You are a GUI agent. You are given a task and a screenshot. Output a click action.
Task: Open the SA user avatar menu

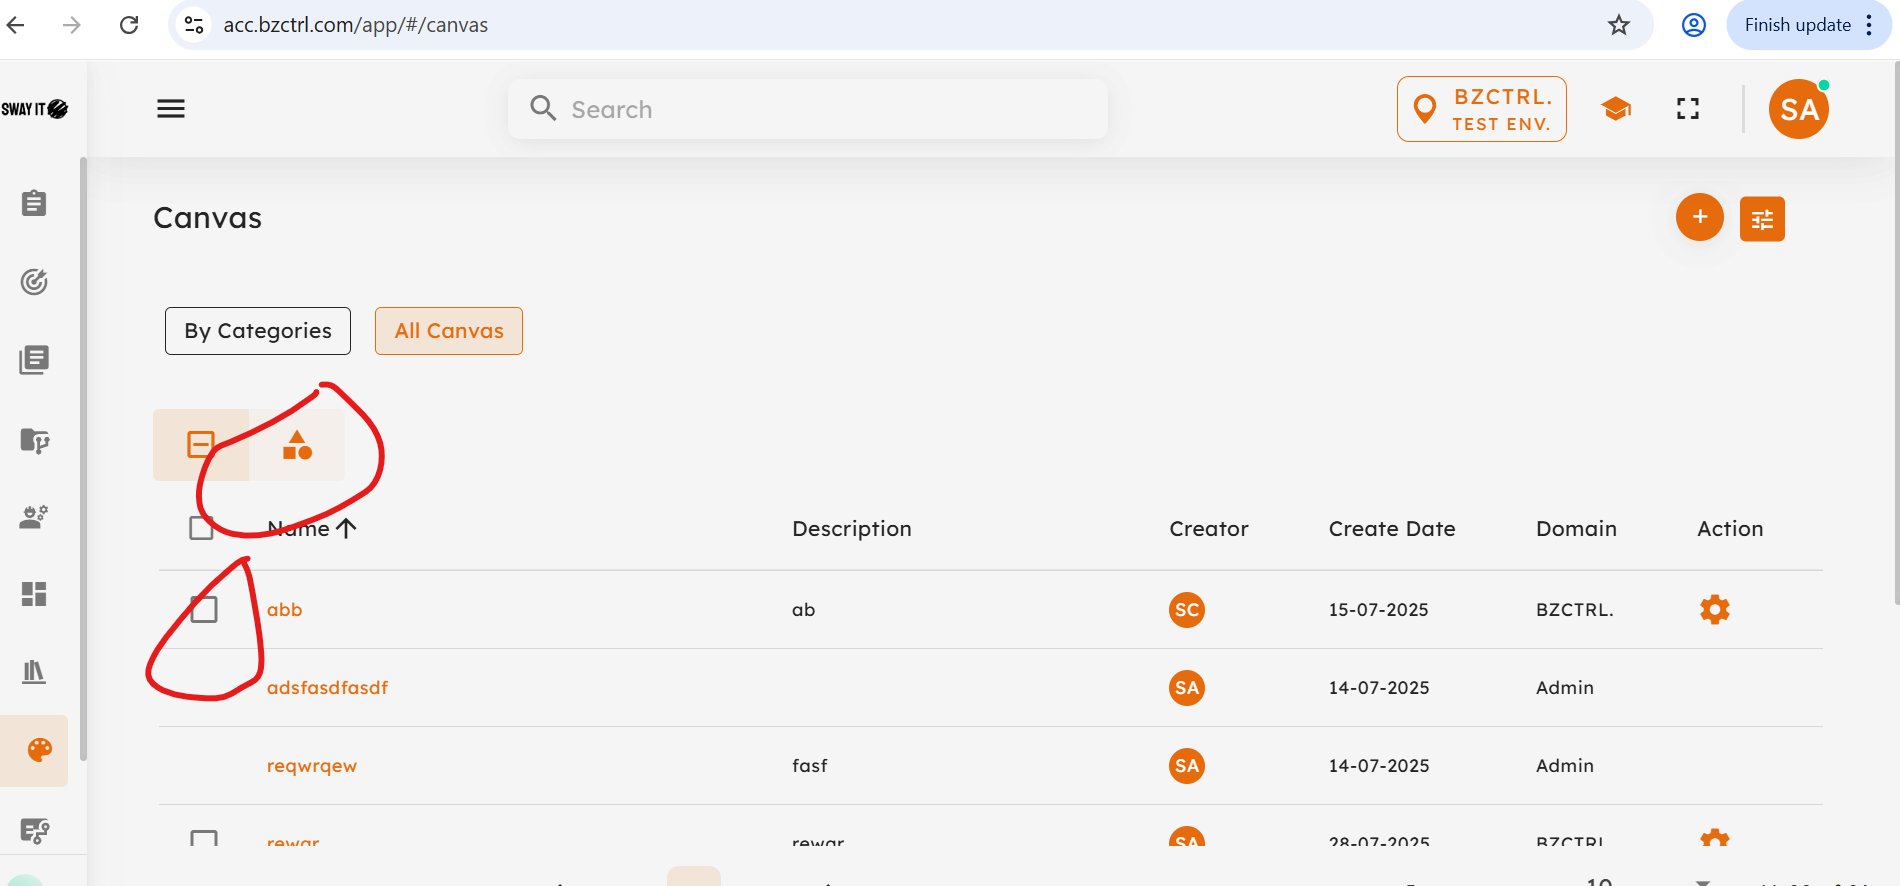[x=1798, y=109]
